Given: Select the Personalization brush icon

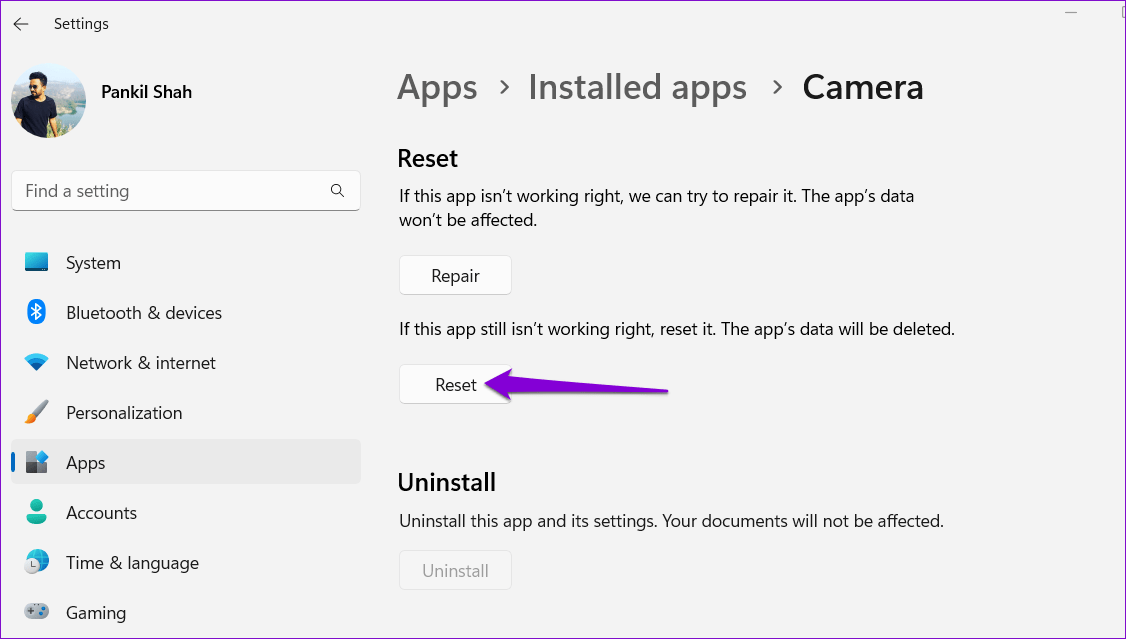Looking at the screenshot, I should pyautogui.click(x=36, y=412).
